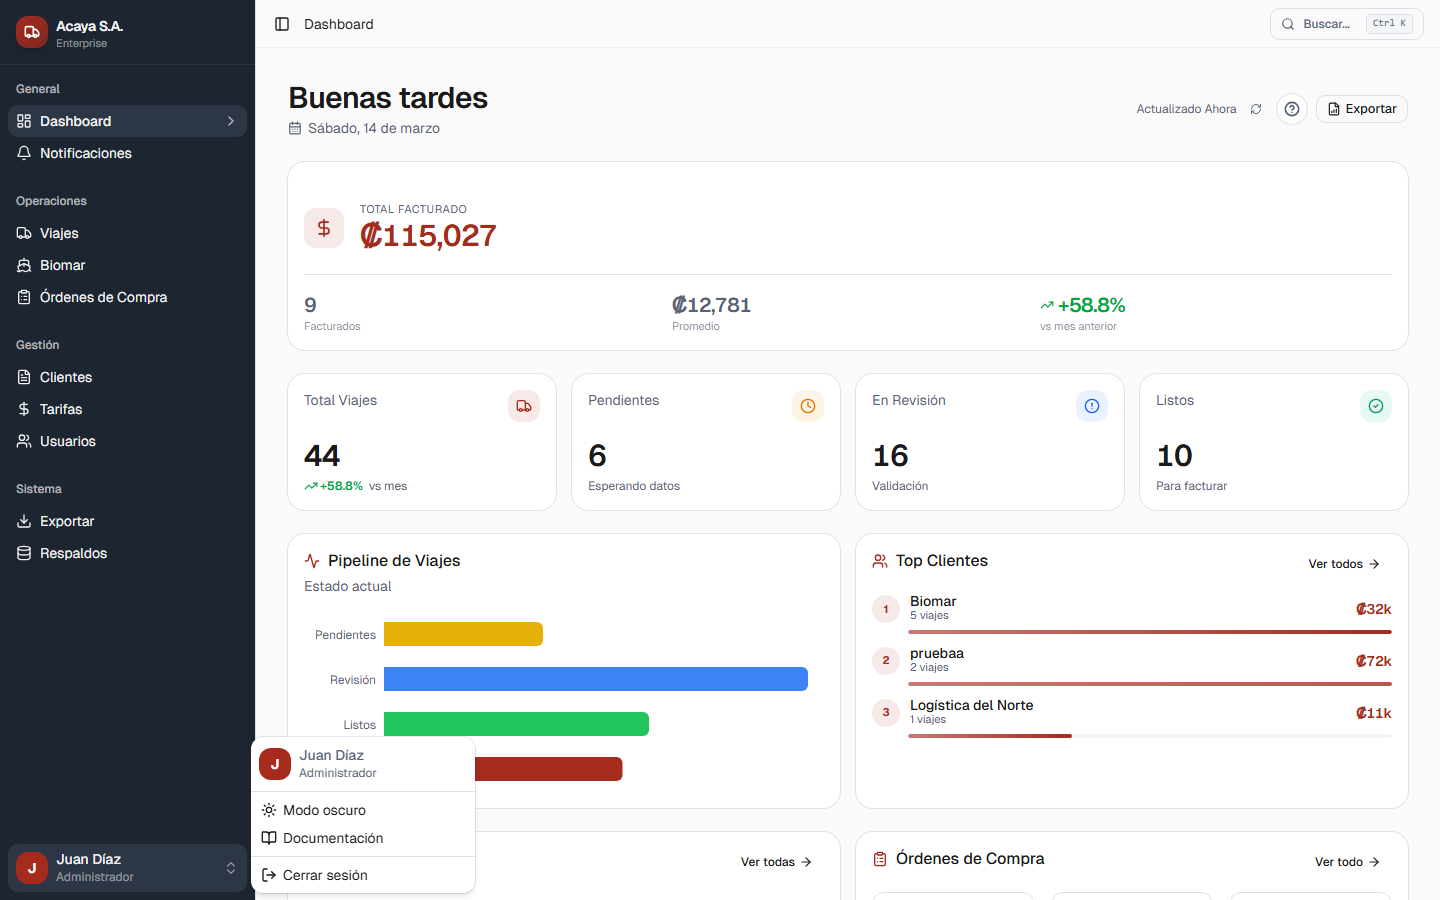Click the Acaya S.A. truck logo

32,32
